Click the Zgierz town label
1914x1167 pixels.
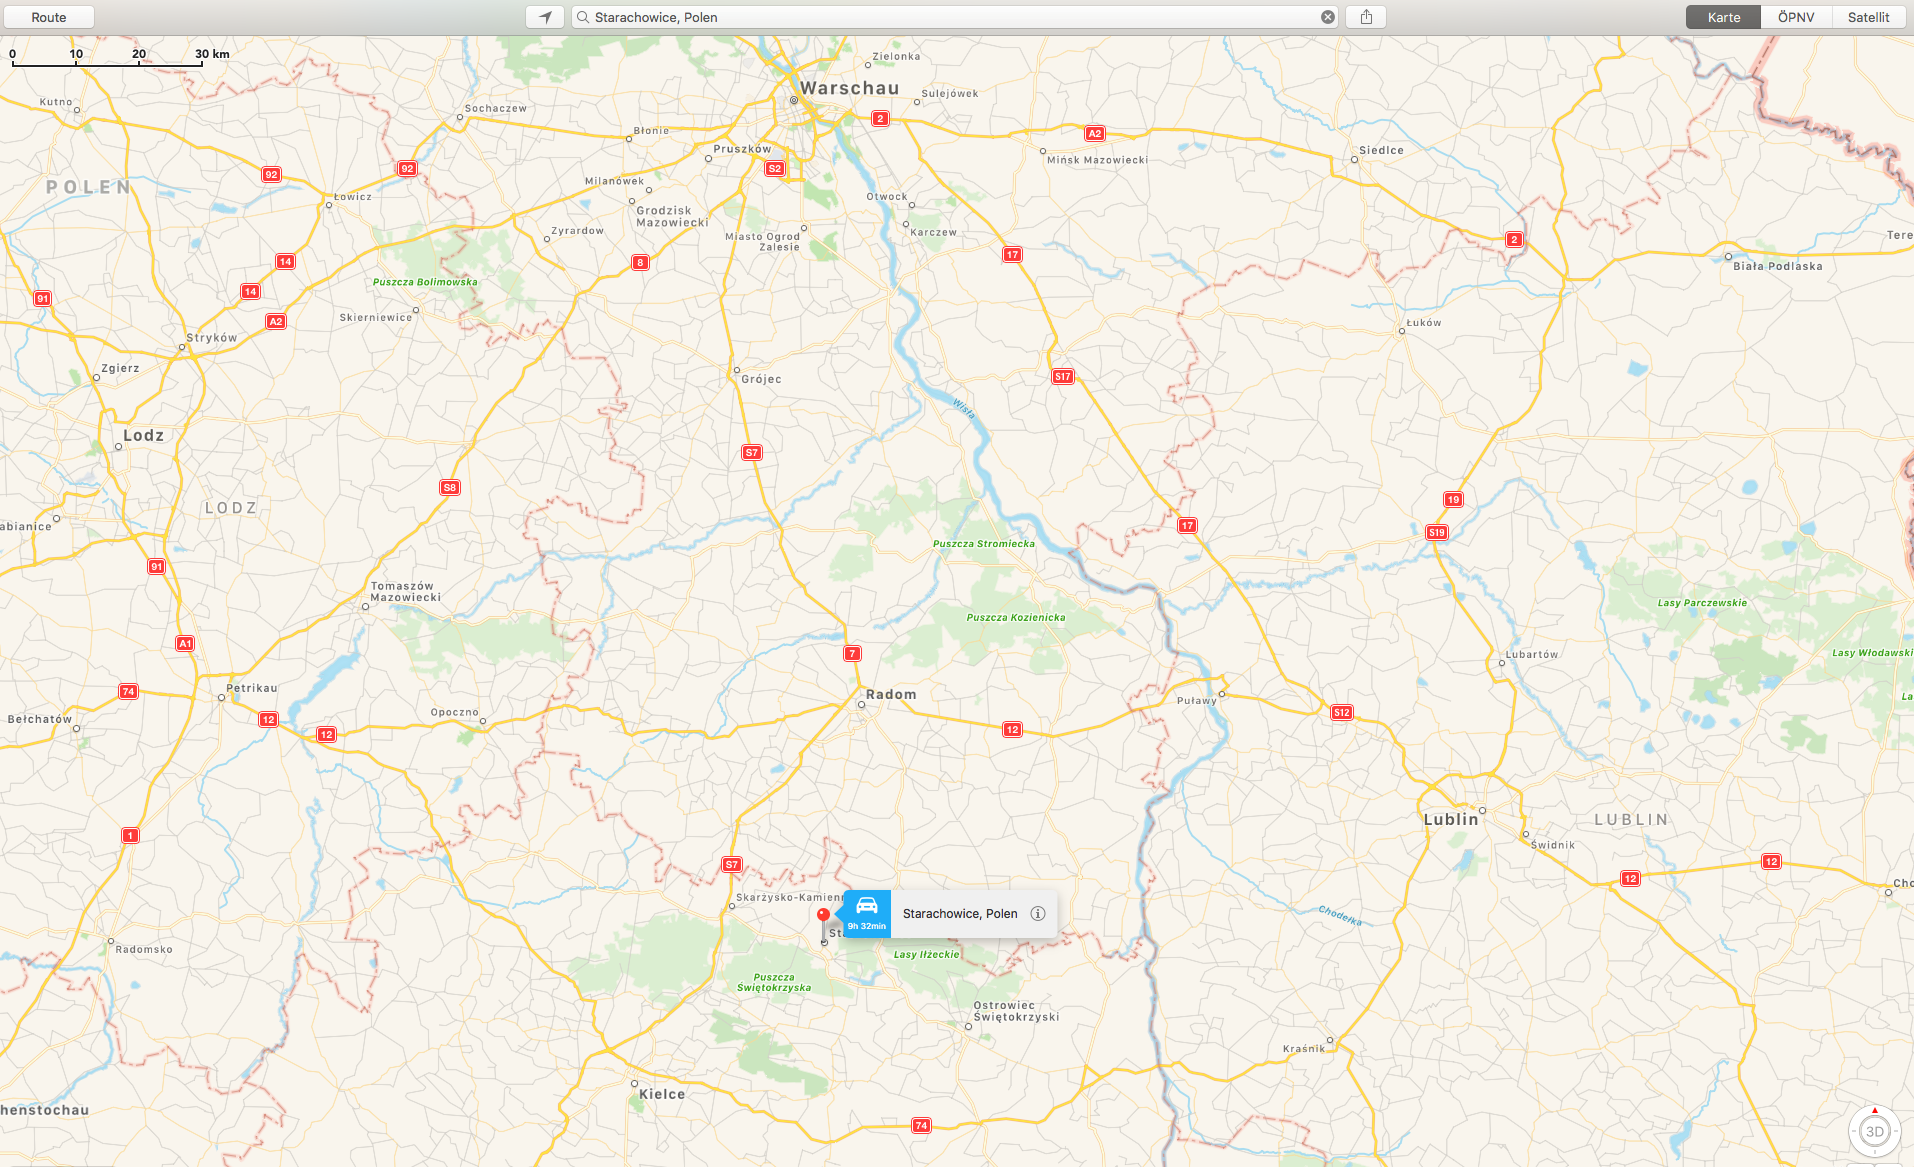pos(120,368)
